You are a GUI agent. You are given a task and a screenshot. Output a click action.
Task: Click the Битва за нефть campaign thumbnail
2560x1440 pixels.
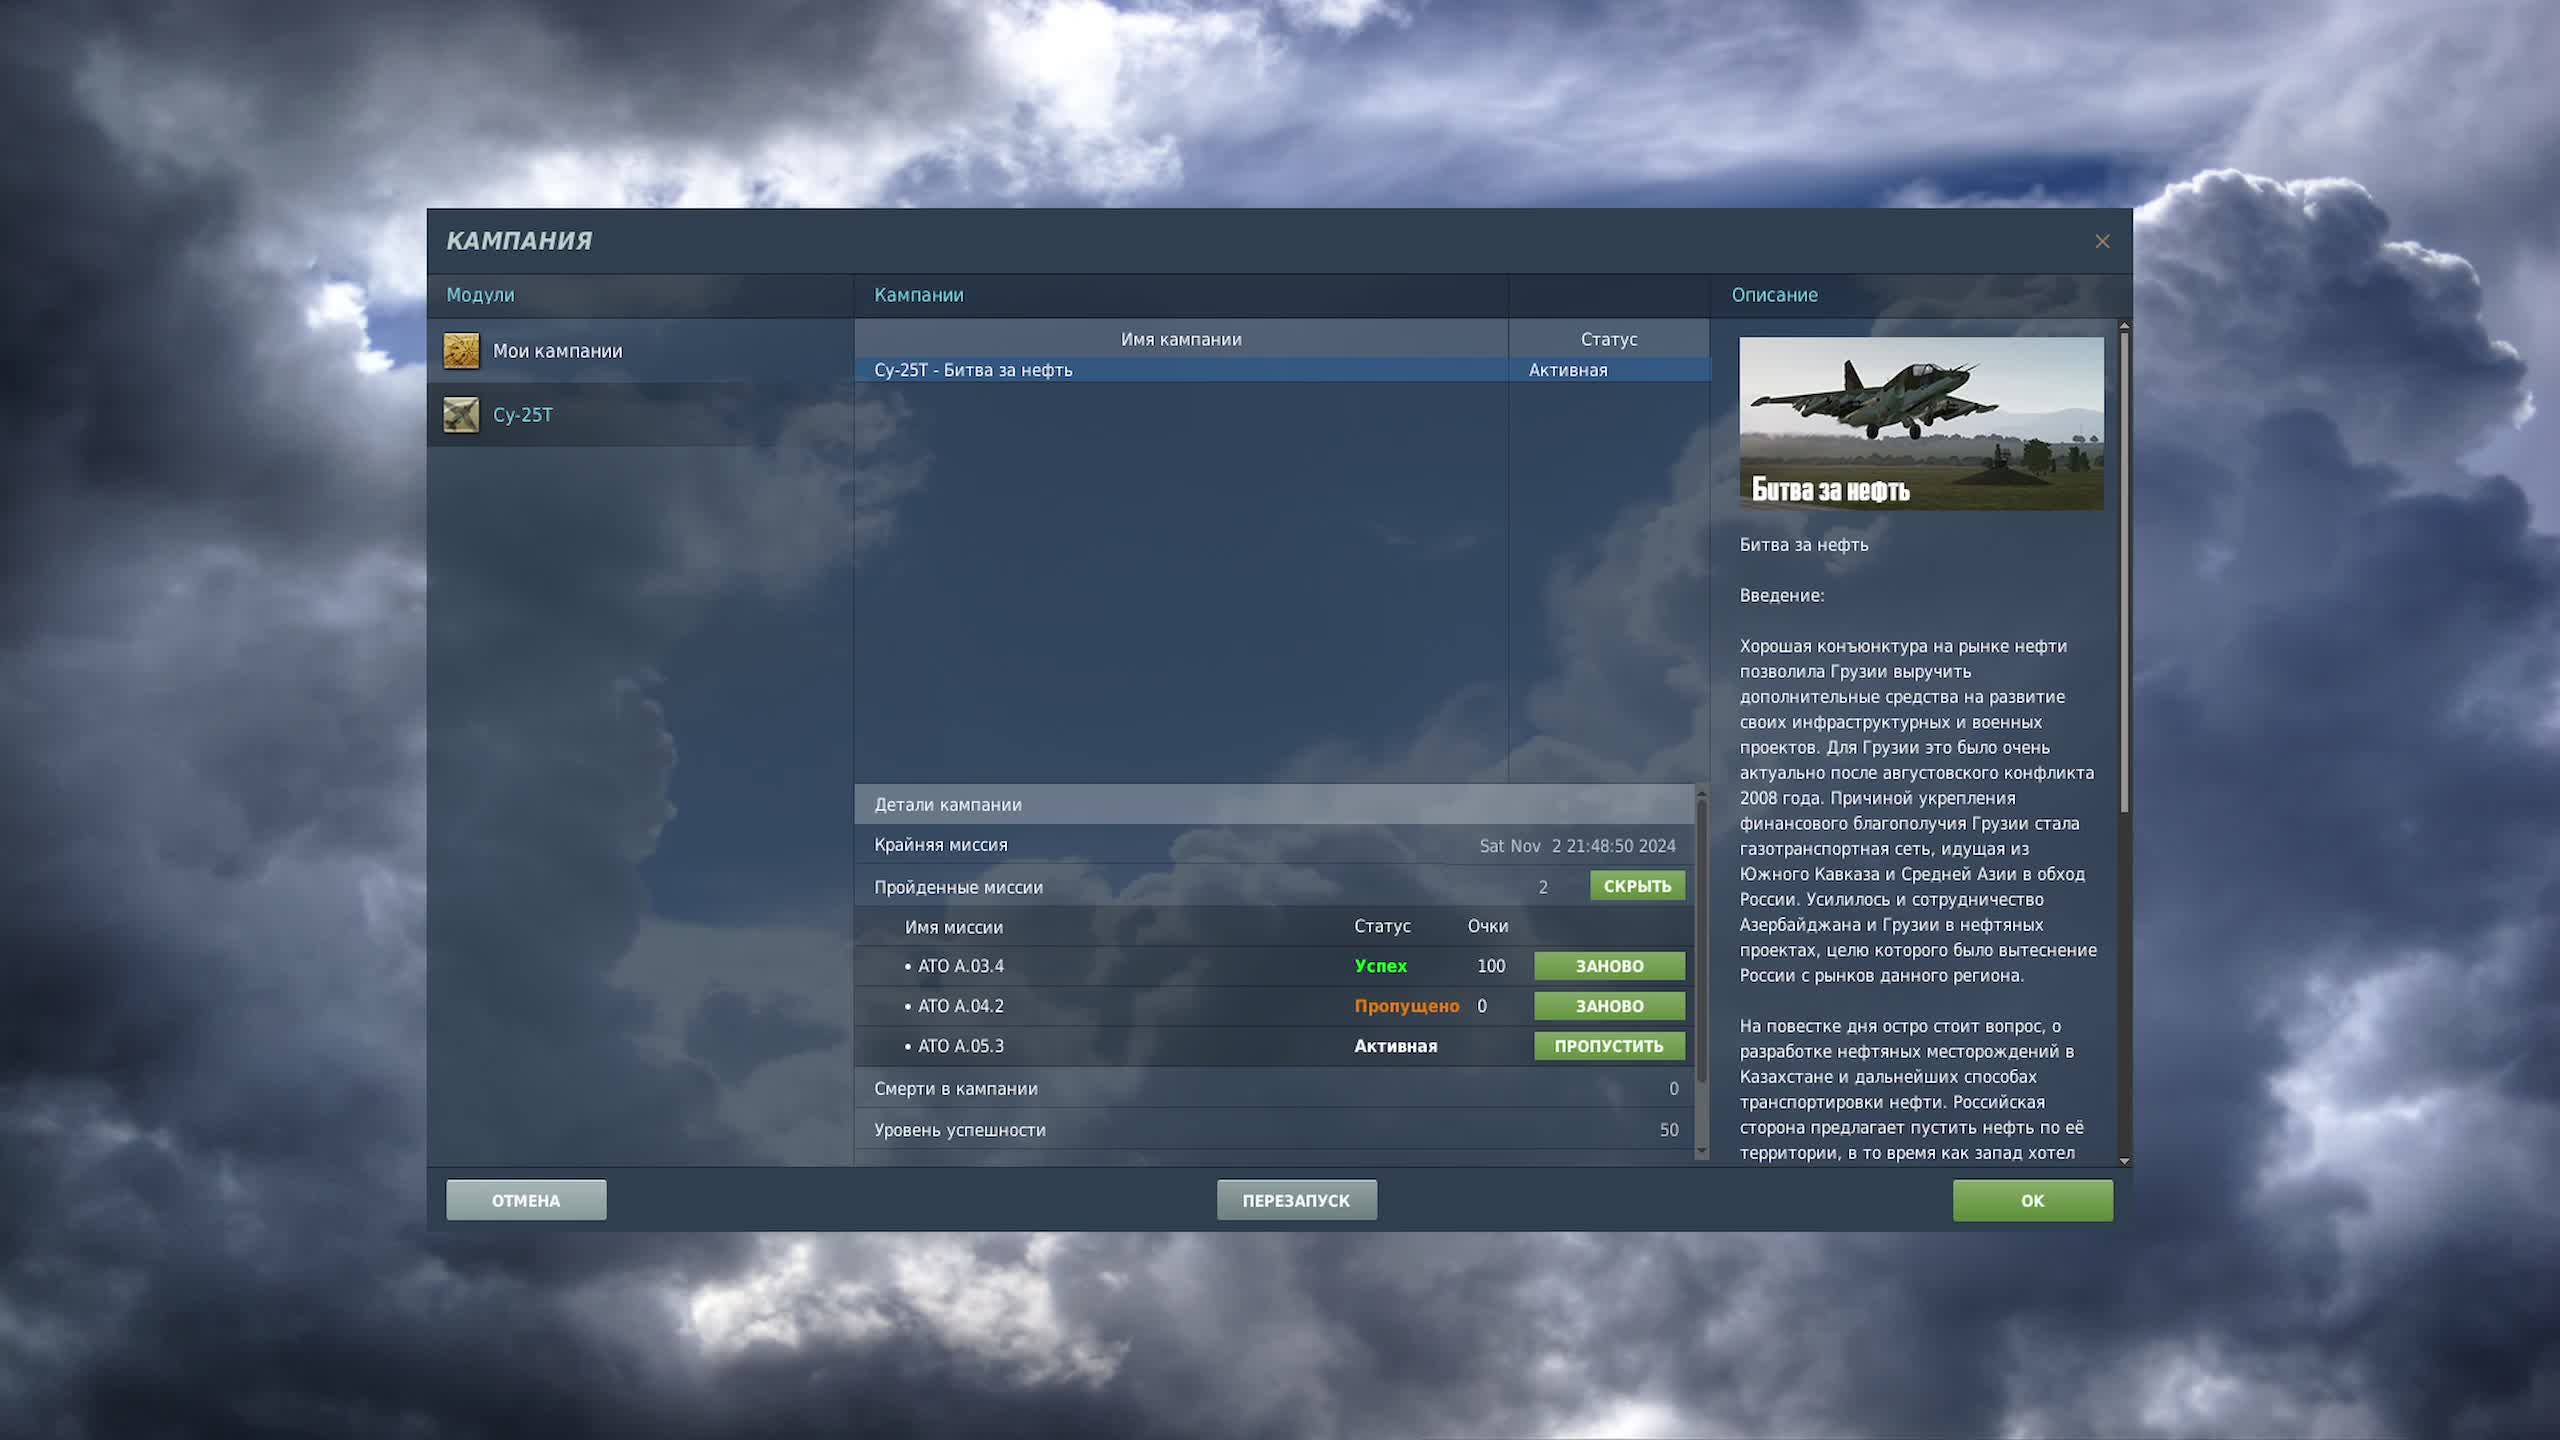(x=1920, y=422)
